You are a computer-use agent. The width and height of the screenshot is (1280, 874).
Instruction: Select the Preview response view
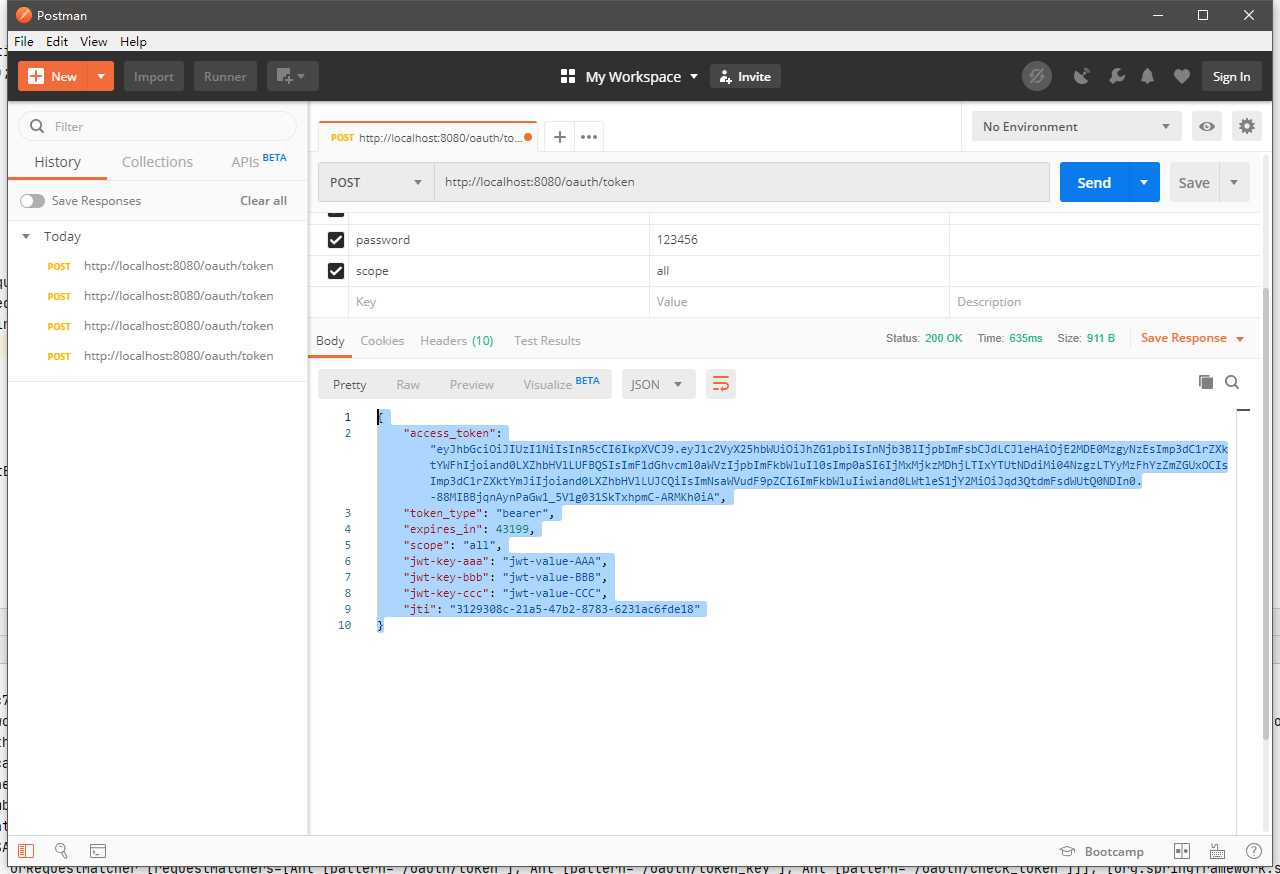tap(472, 384)
